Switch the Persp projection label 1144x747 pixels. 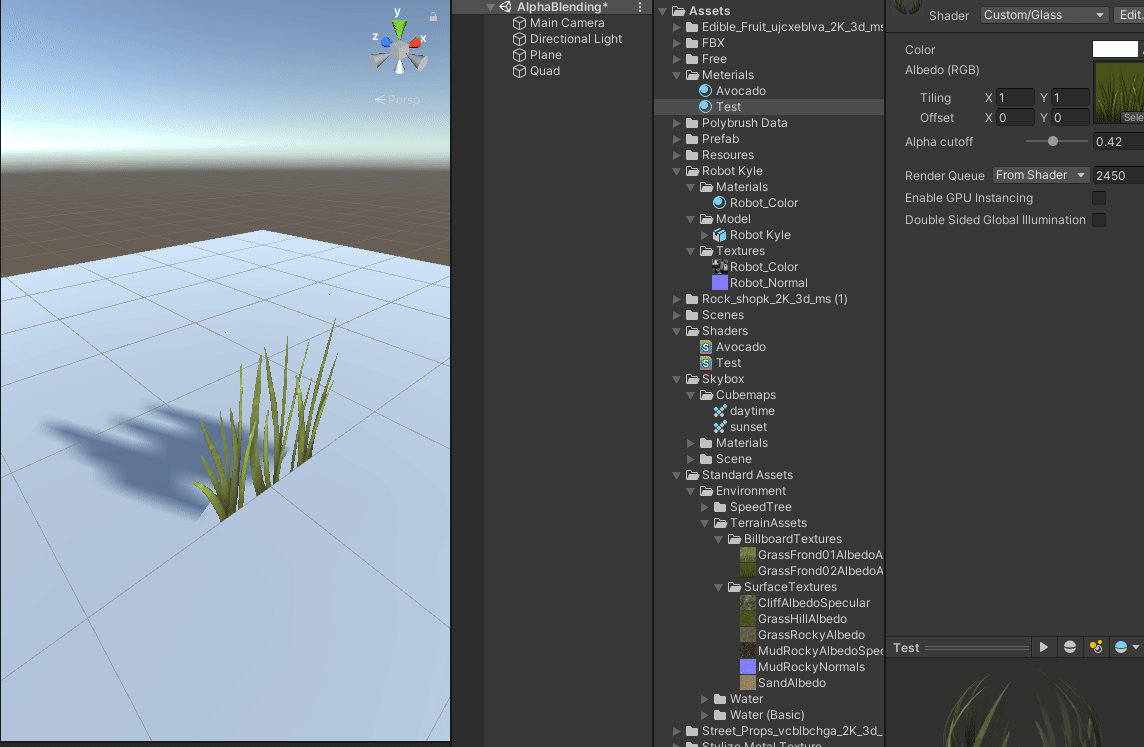coord(398,100)
